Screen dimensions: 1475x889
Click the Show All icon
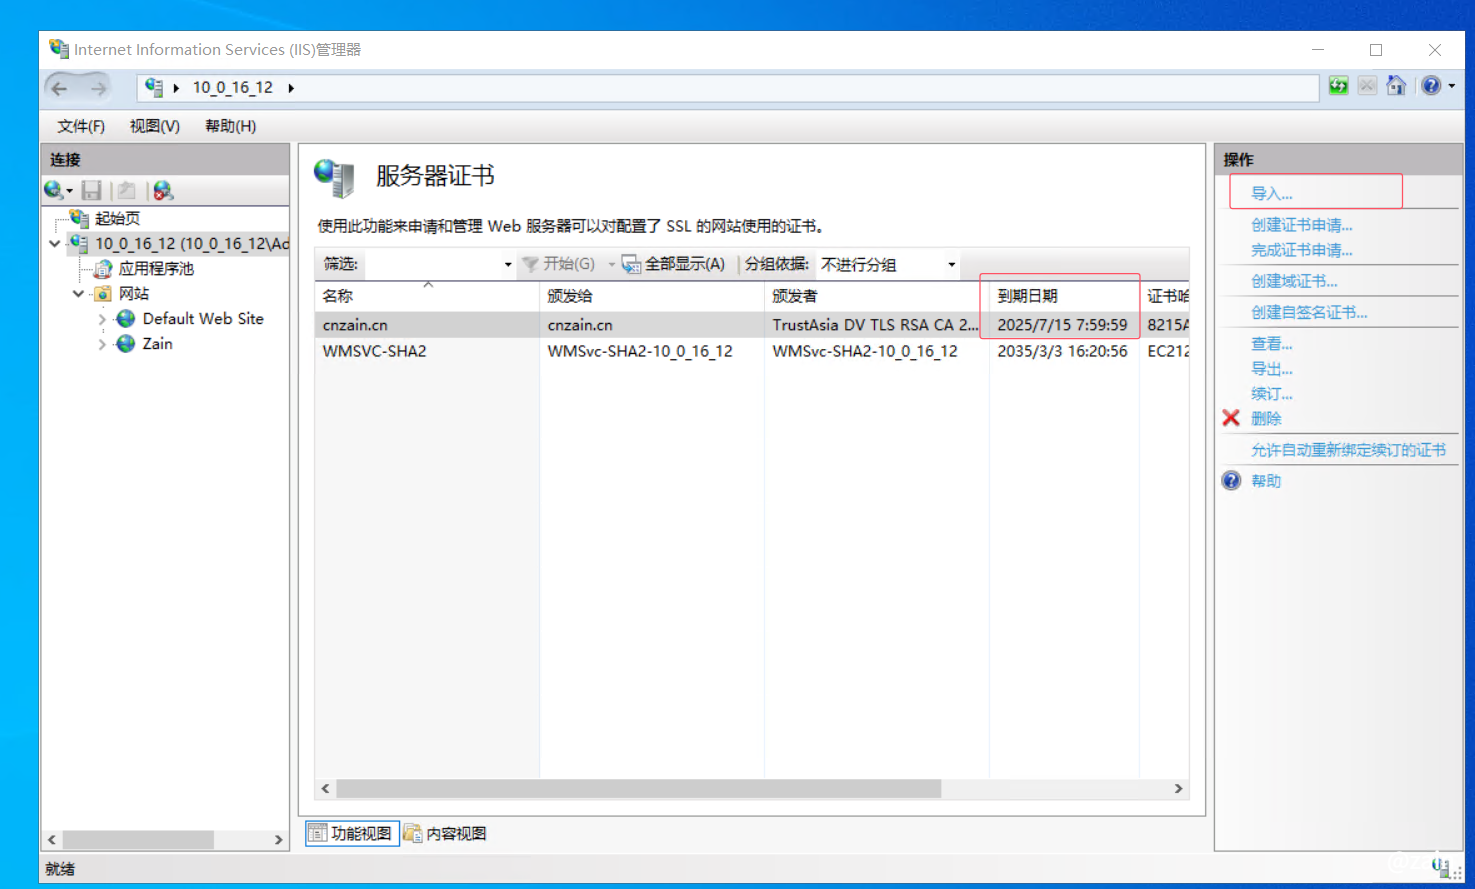pyautogui.click(x=631, y=264)
